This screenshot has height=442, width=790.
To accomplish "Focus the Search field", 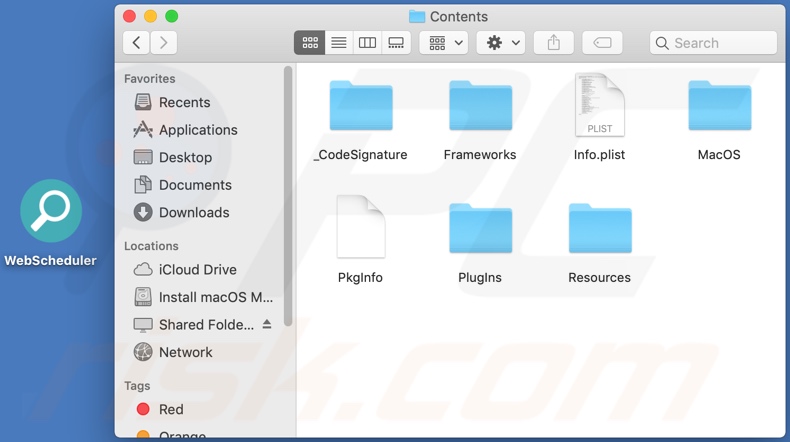I will point(713,43).
